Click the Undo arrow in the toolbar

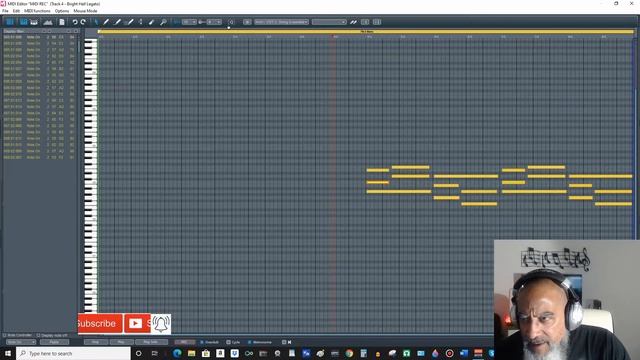pyautogui.click(x=75, y=22)
